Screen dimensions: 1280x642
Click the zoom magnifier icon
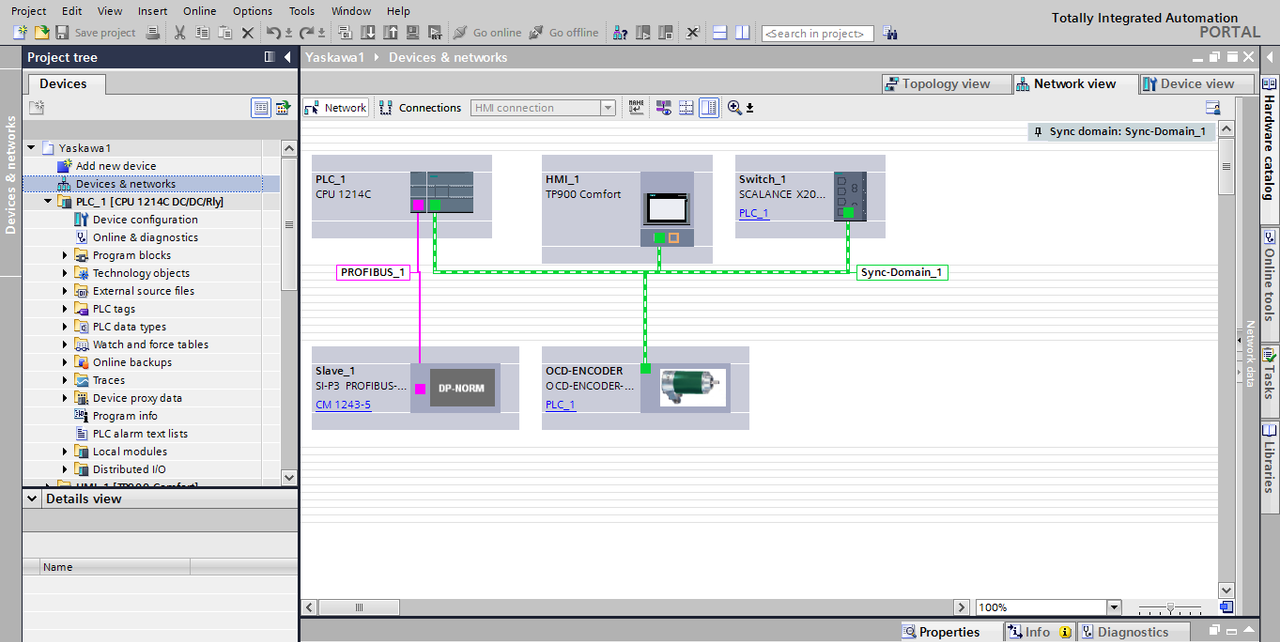coord(735,108)
